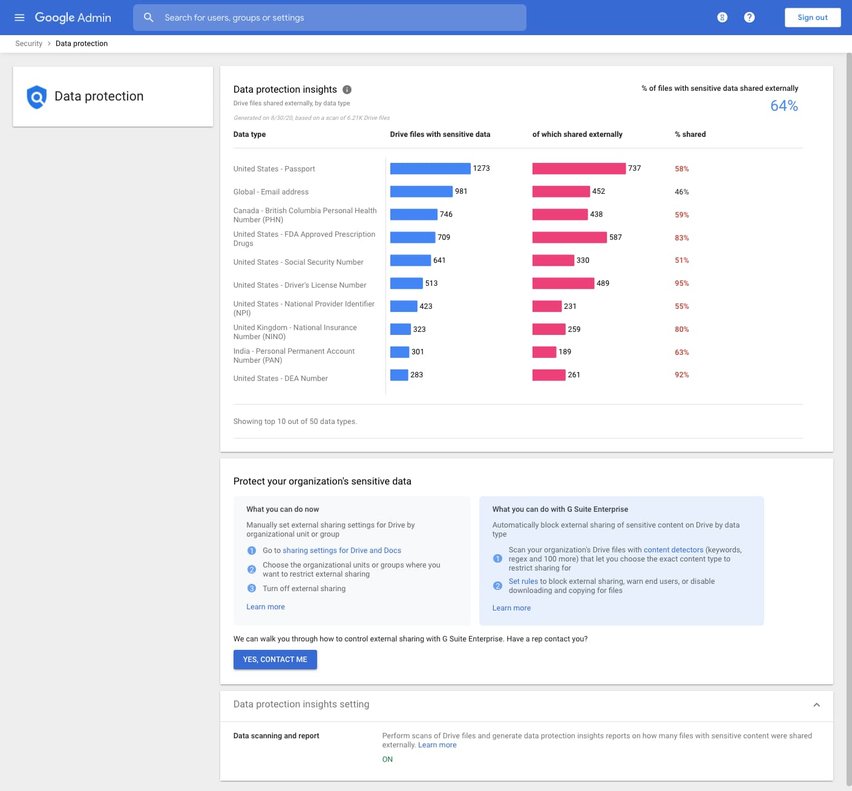Screen dimensions: 852x791
Task: Open the content detectors link
Action: pyautogui.click(x=673, y=550)
